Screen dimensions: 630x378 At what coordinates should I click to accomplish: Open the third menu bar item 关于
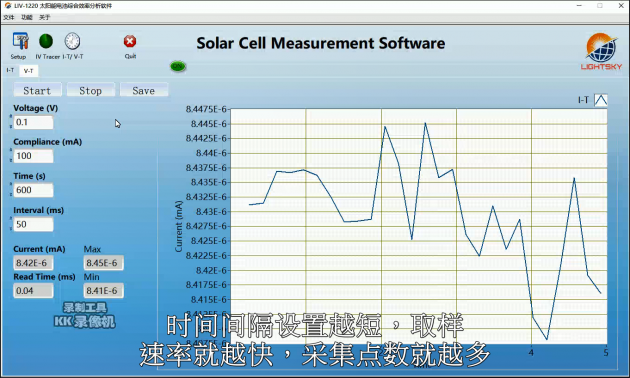pyautogui.click(x=44, y=17)
